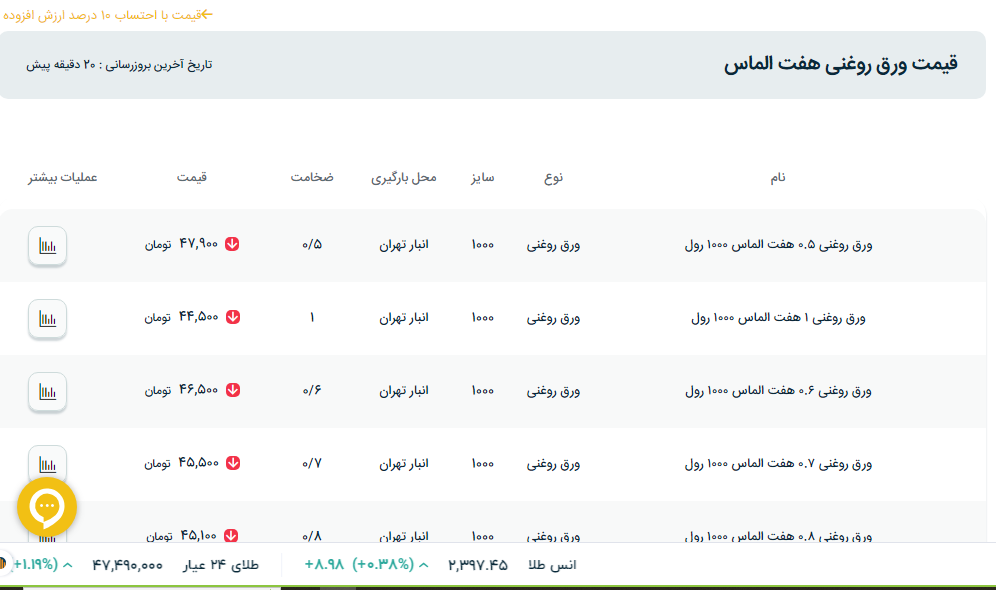The width and height of the screenshot is (996, 590).
Task: Expand the chevron next to طلای ۲۴ عیار change
Action: [x=68, y=565]
